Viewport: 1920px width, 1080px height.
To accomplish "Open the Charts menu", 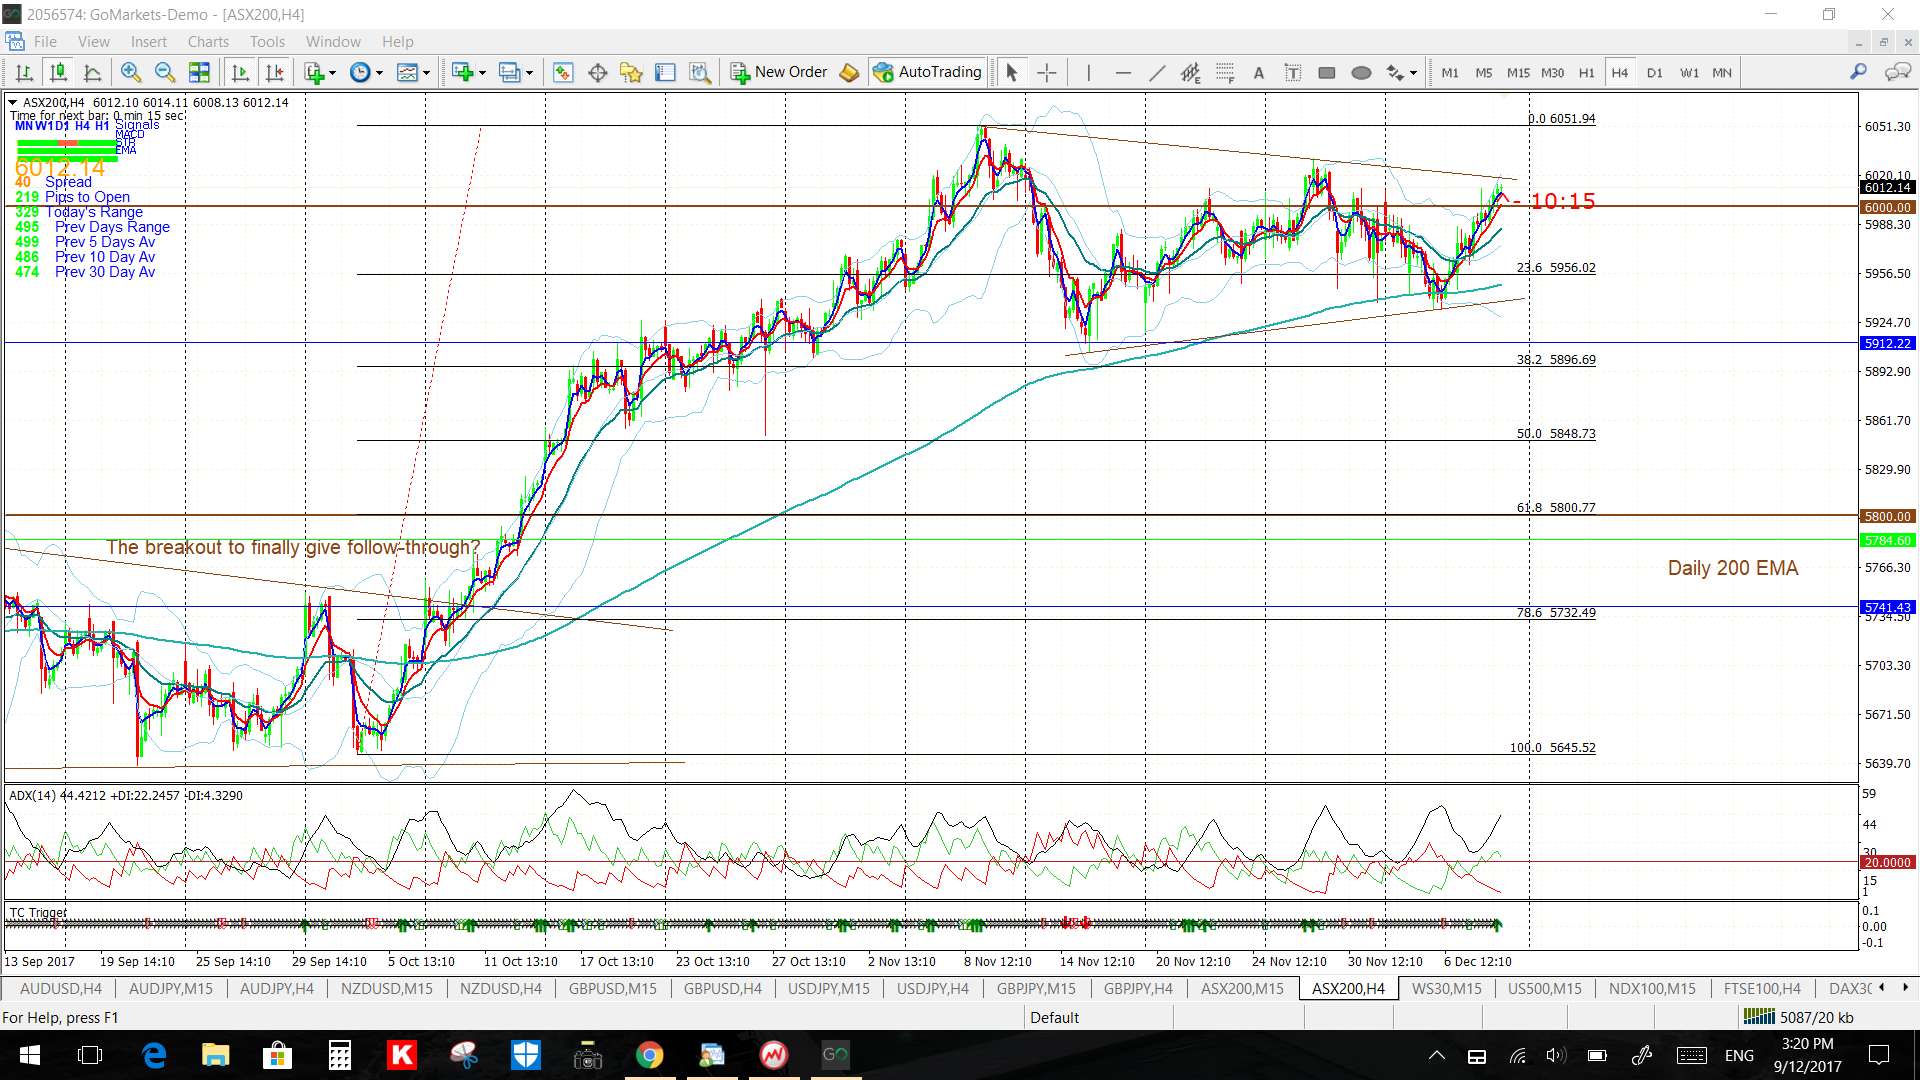I will click(x=208, y=41).
